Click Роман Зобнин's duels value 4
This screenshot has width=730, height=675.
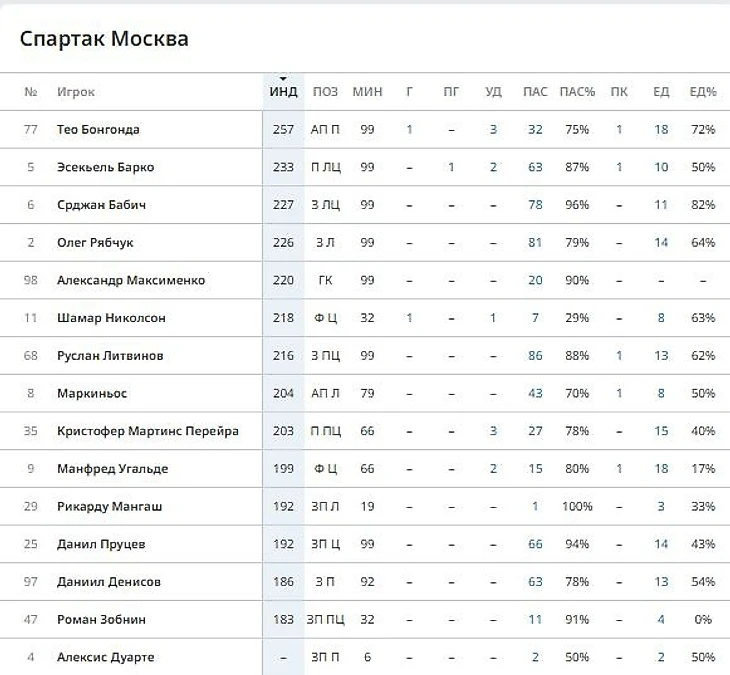click(661, 620)
